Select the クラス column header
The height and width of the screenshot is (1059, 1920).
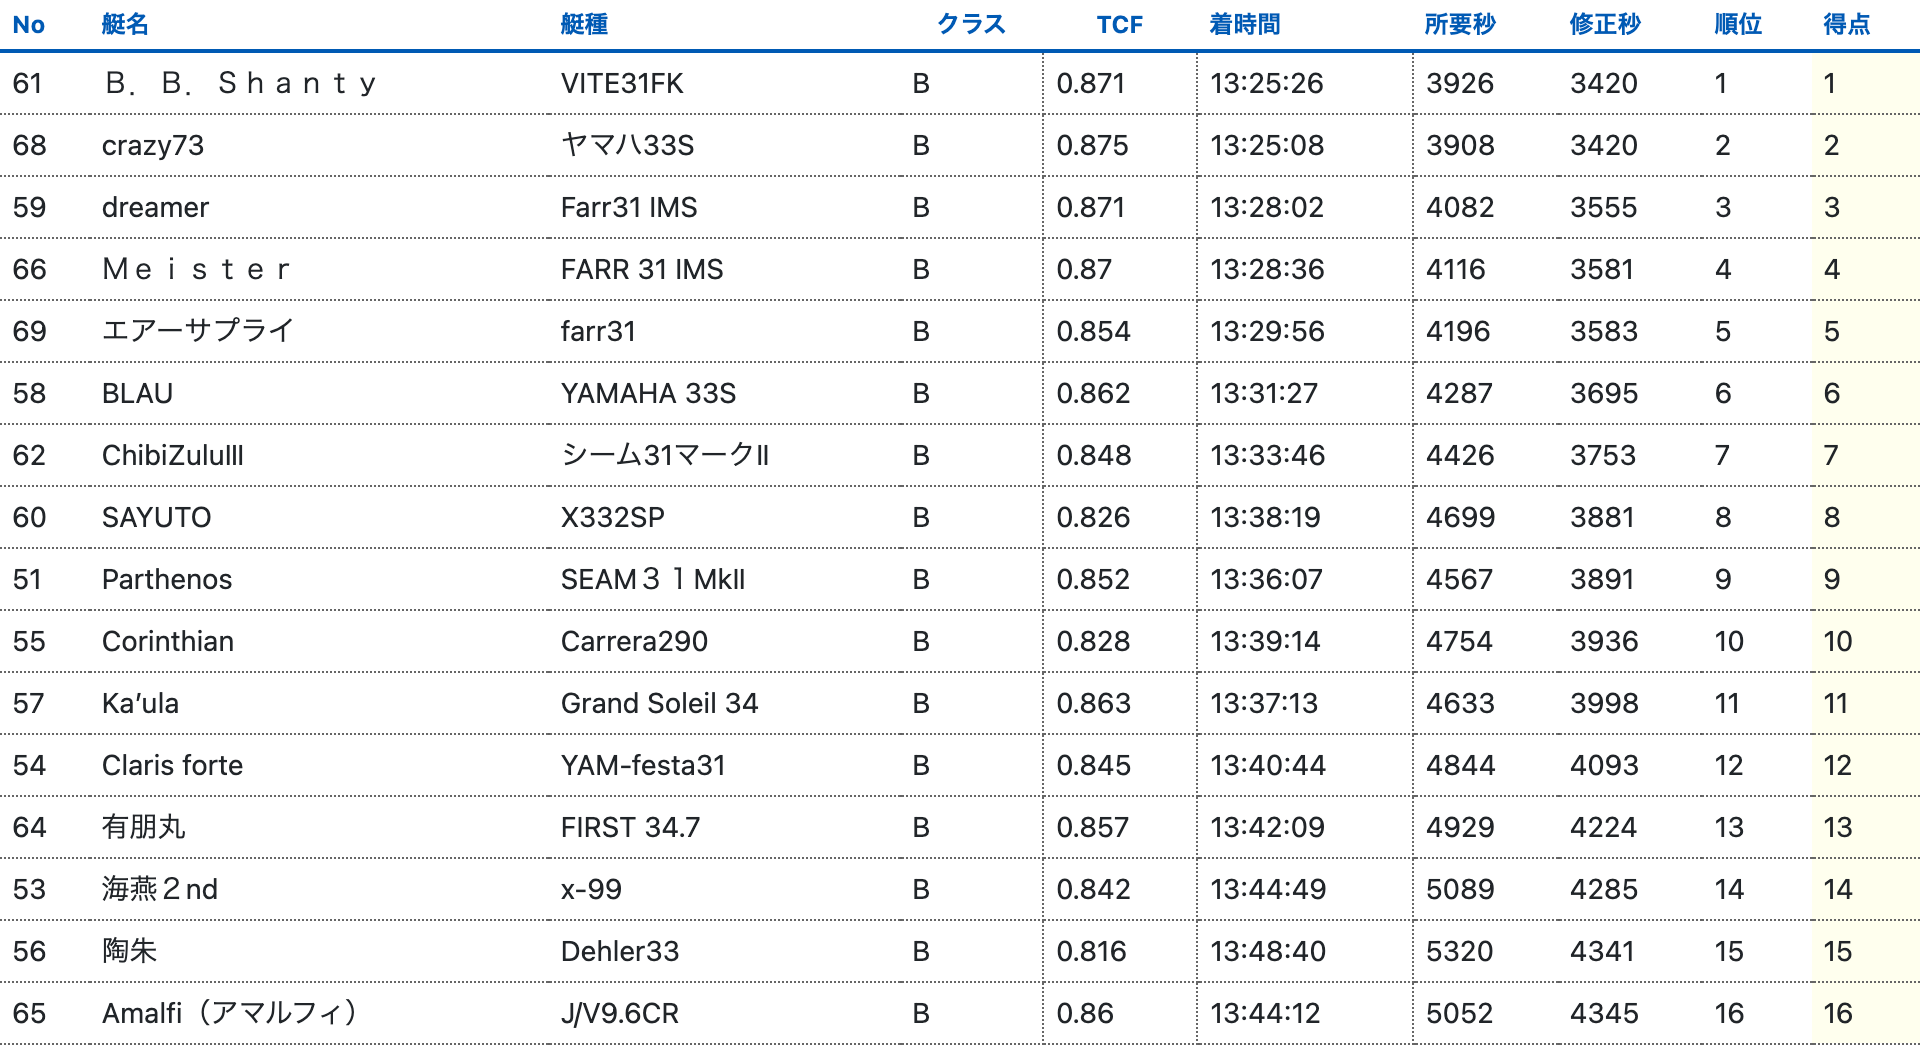click(x=970, y=25)
